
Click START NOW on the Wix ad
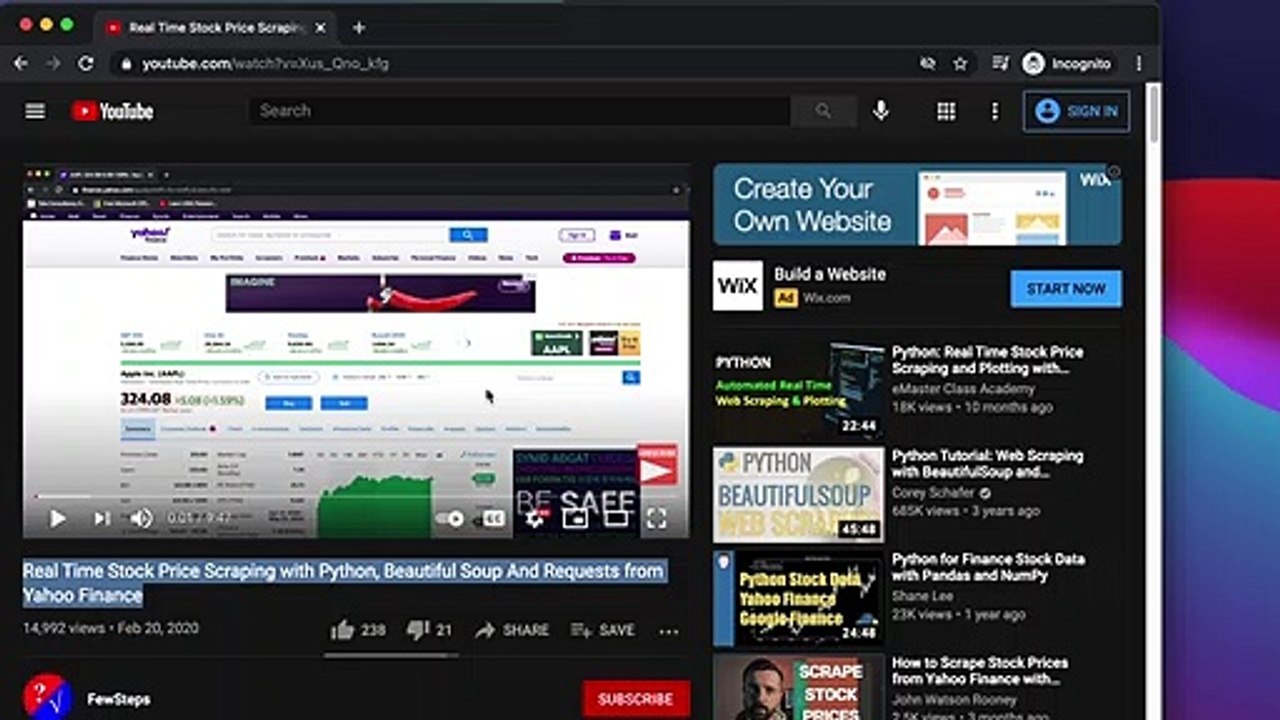(1066, 288)
